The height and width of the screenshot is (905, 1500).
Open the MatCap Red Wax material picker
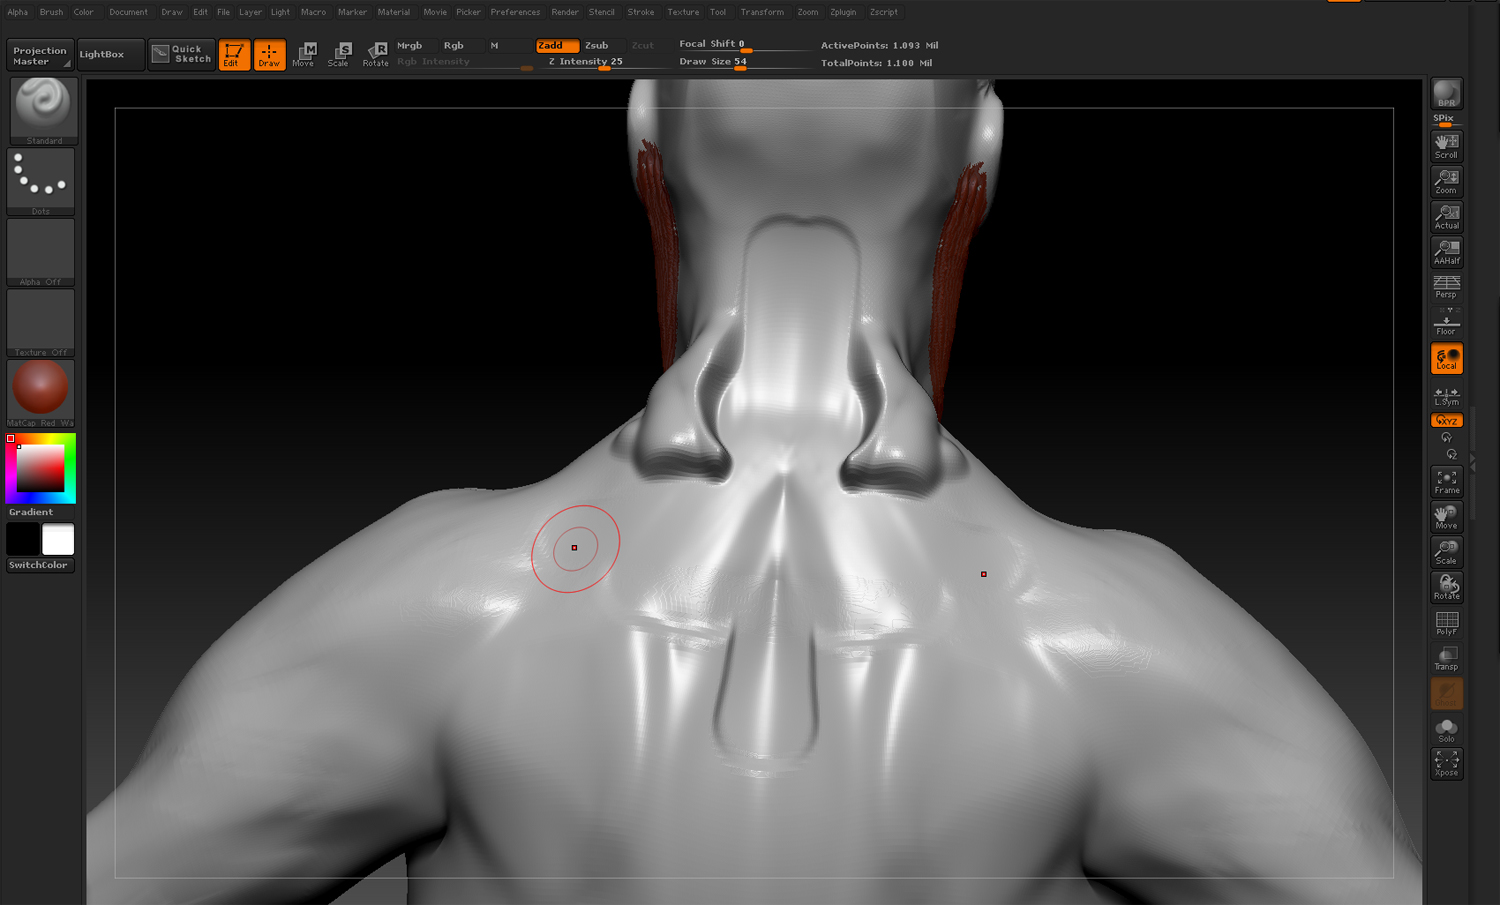click(x=40, y=392)
